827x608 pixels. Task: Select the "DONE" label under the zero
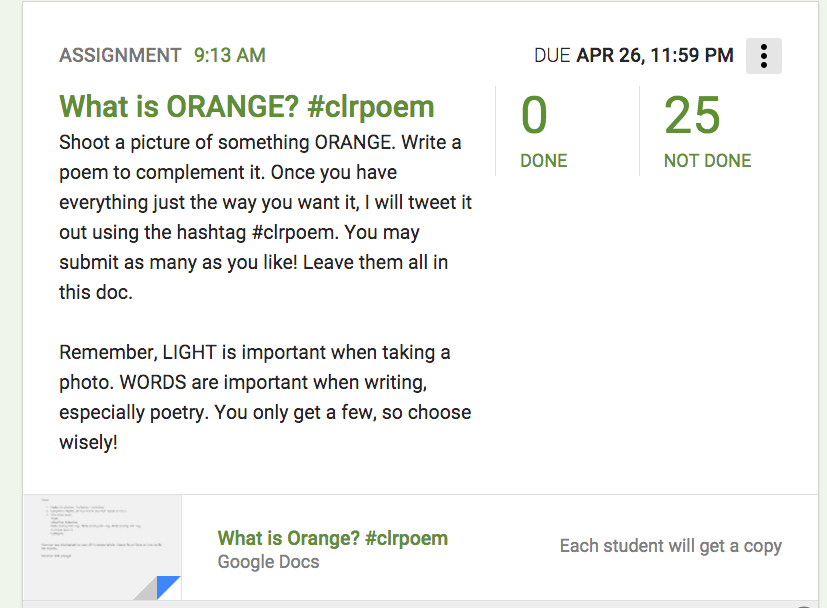pyautogui.click(x=543, y=161)
